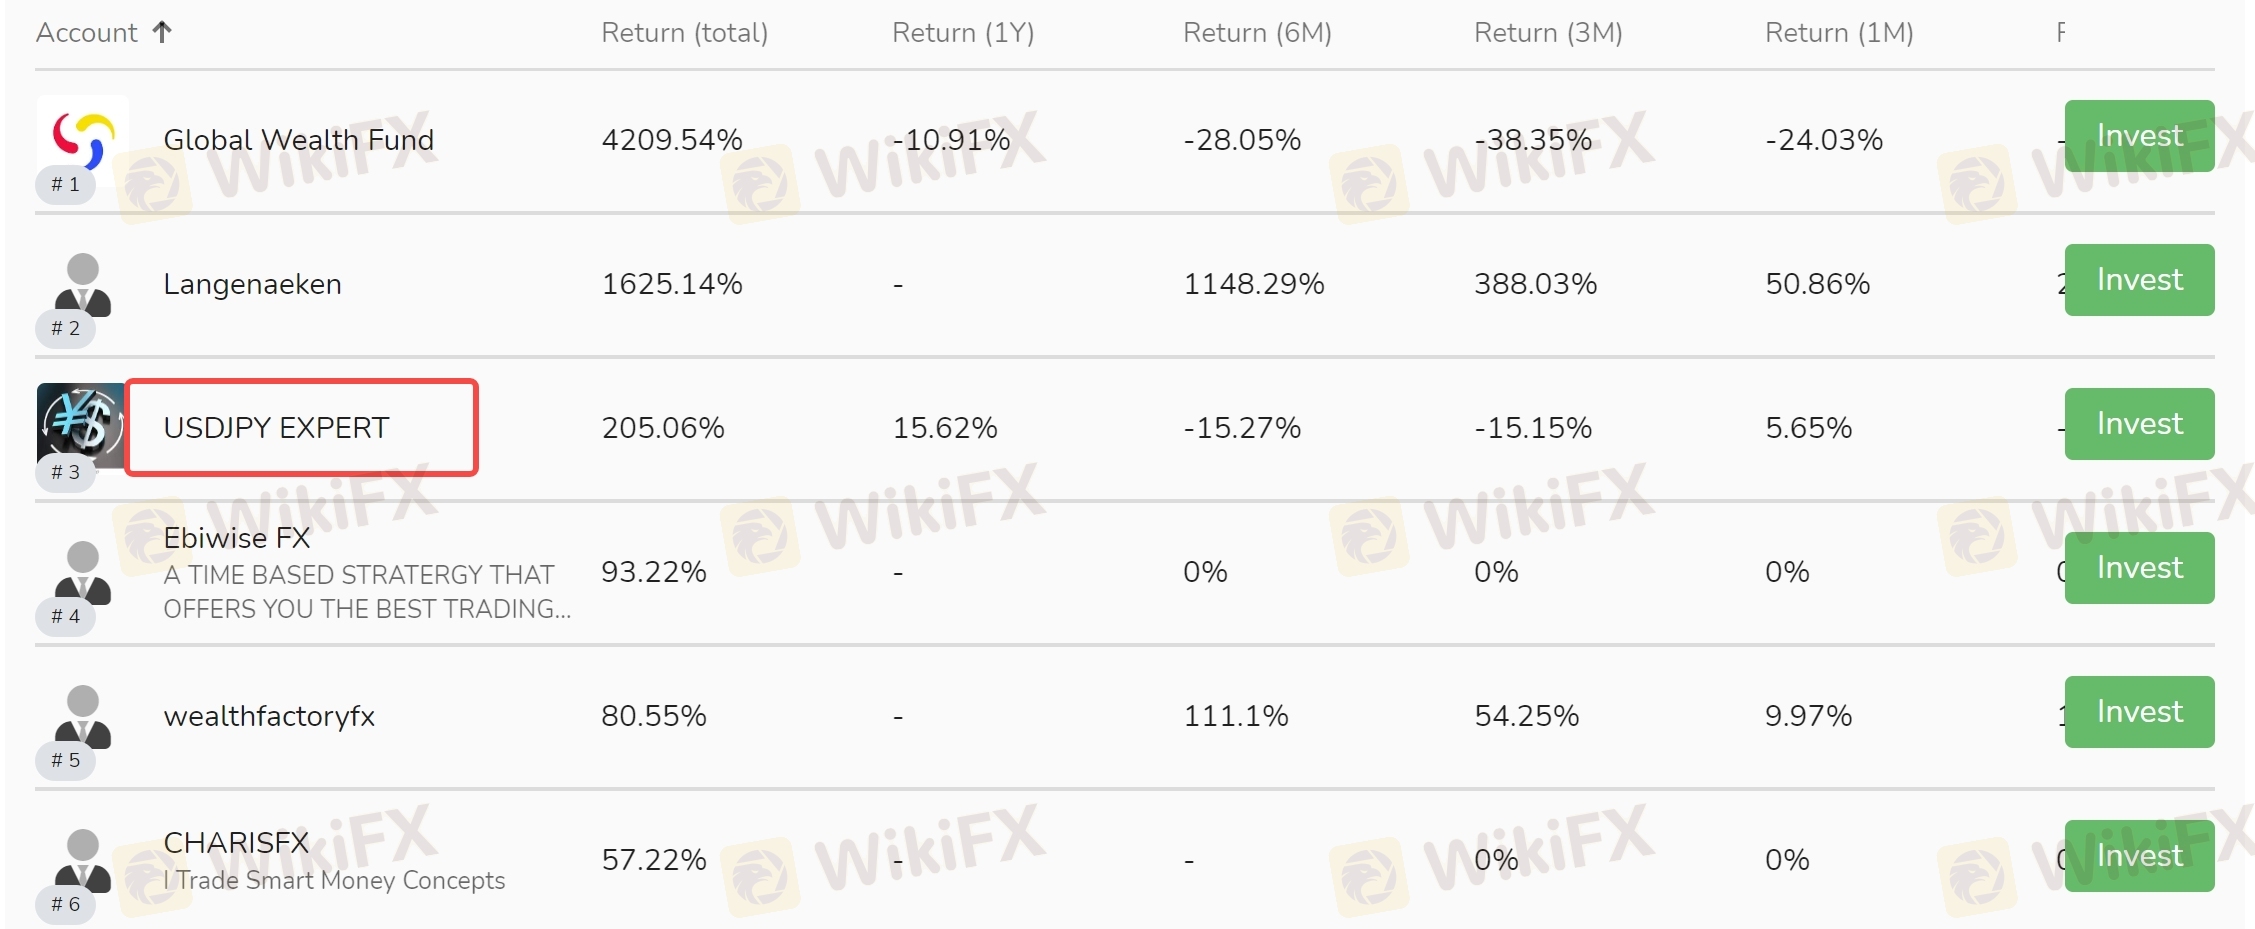Invest in CHARISFX account
The width and height of the screenshot is (2255, 929).
pyautogui.click(x=2140, y=856)
